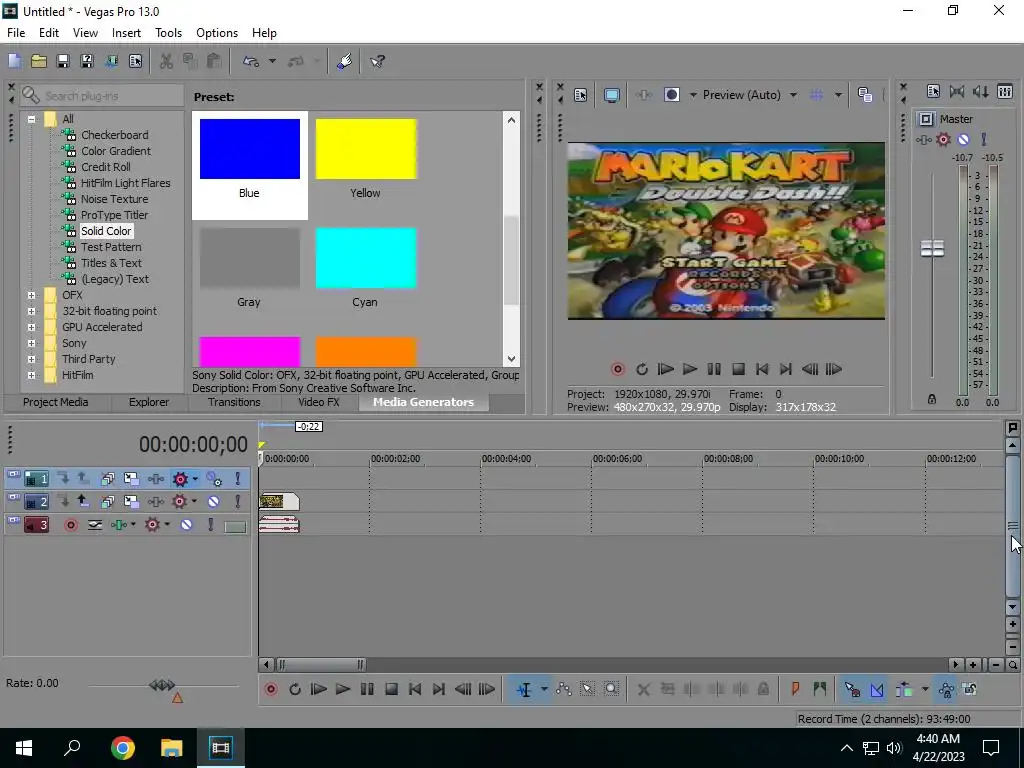Open Google Chrome from the taskbar
1024x768 pixels.
click(x=123, y=748)
